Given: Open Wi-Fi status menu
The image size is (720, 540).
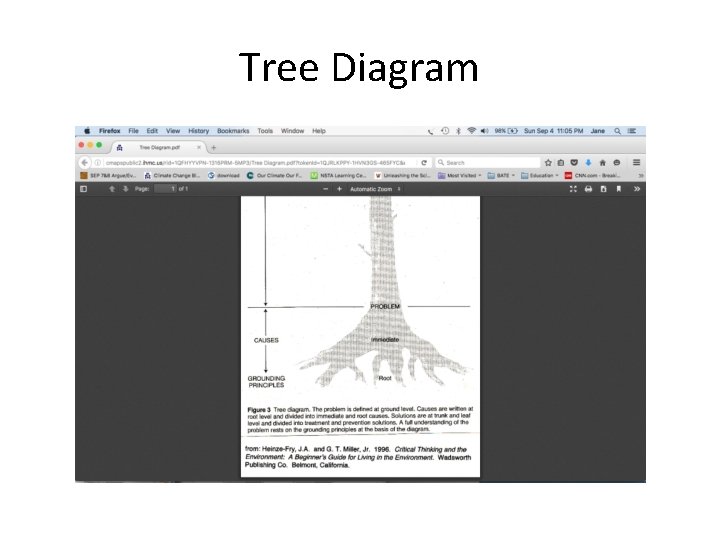Looking at the screenshot, I should pyautogui.click(x=471, y=131).
